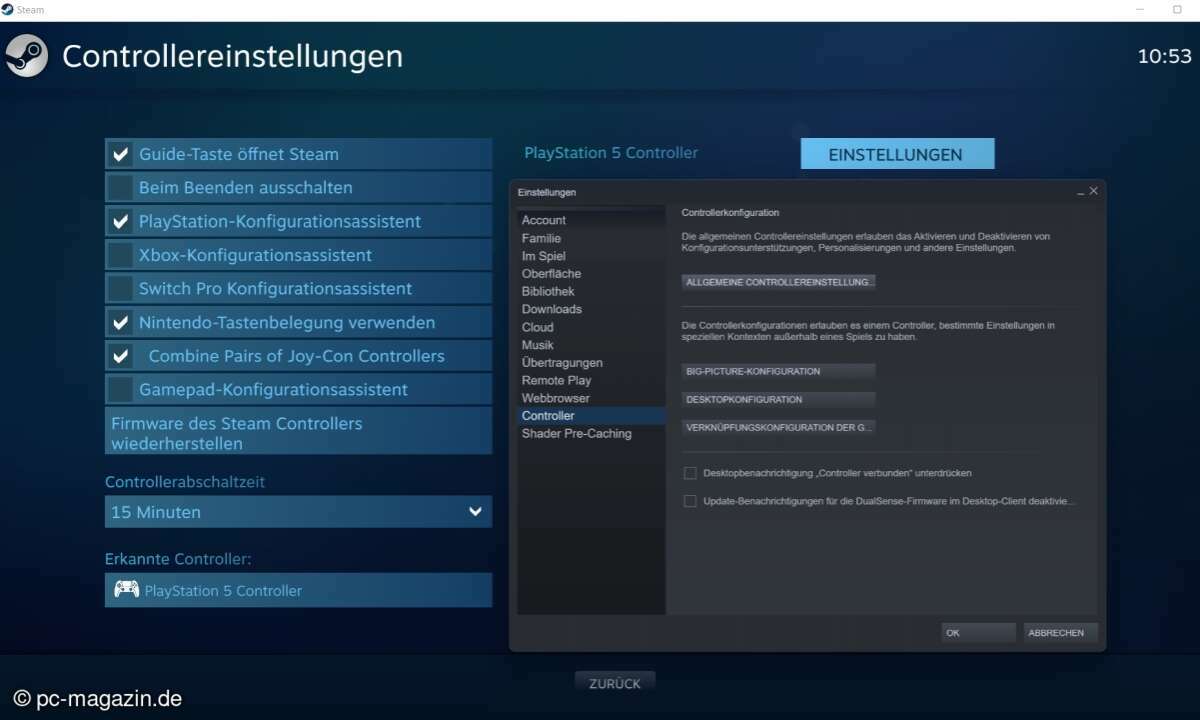Open Verknüpfungskonfiguration der G... button
Screen dimensions: 1200x720
tap(779, 427)
